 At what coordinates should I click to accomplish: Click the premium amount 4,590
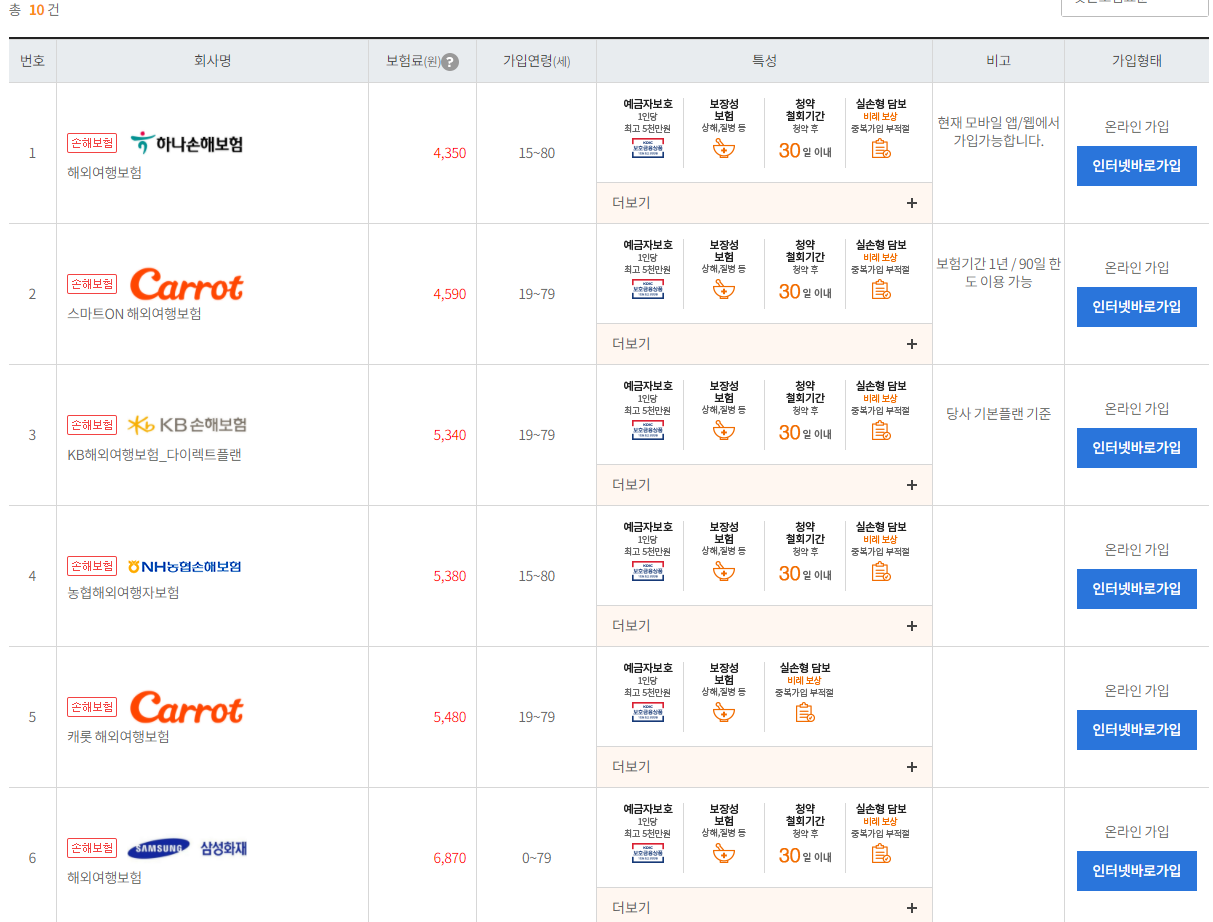(449, 294)
